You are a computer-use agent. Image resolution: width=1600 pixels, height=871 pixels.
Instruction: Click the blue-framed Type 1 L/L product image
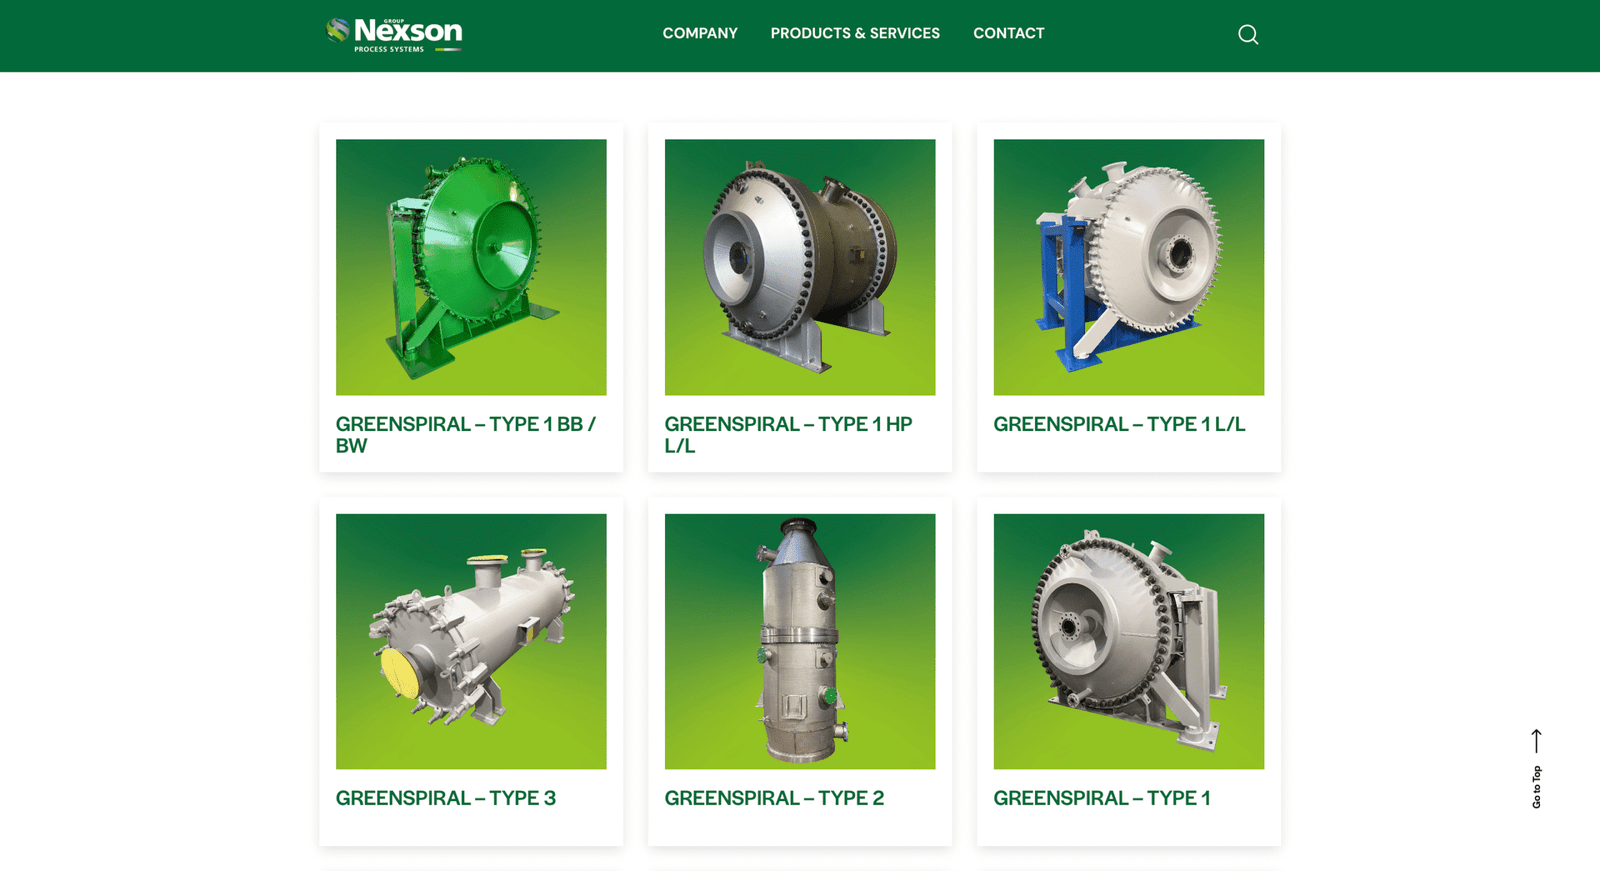point(1129,267)
